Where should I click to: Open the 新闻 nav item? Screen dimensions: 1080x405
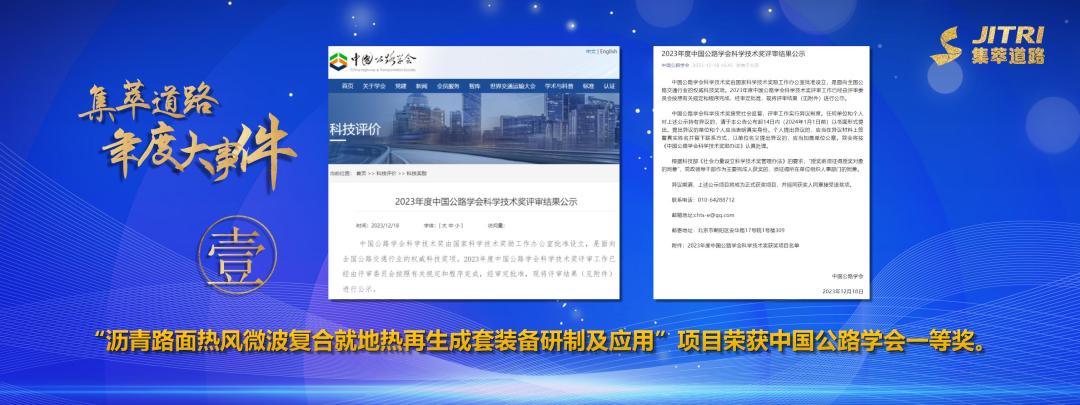pyautogui.click(x=422, y=86)
